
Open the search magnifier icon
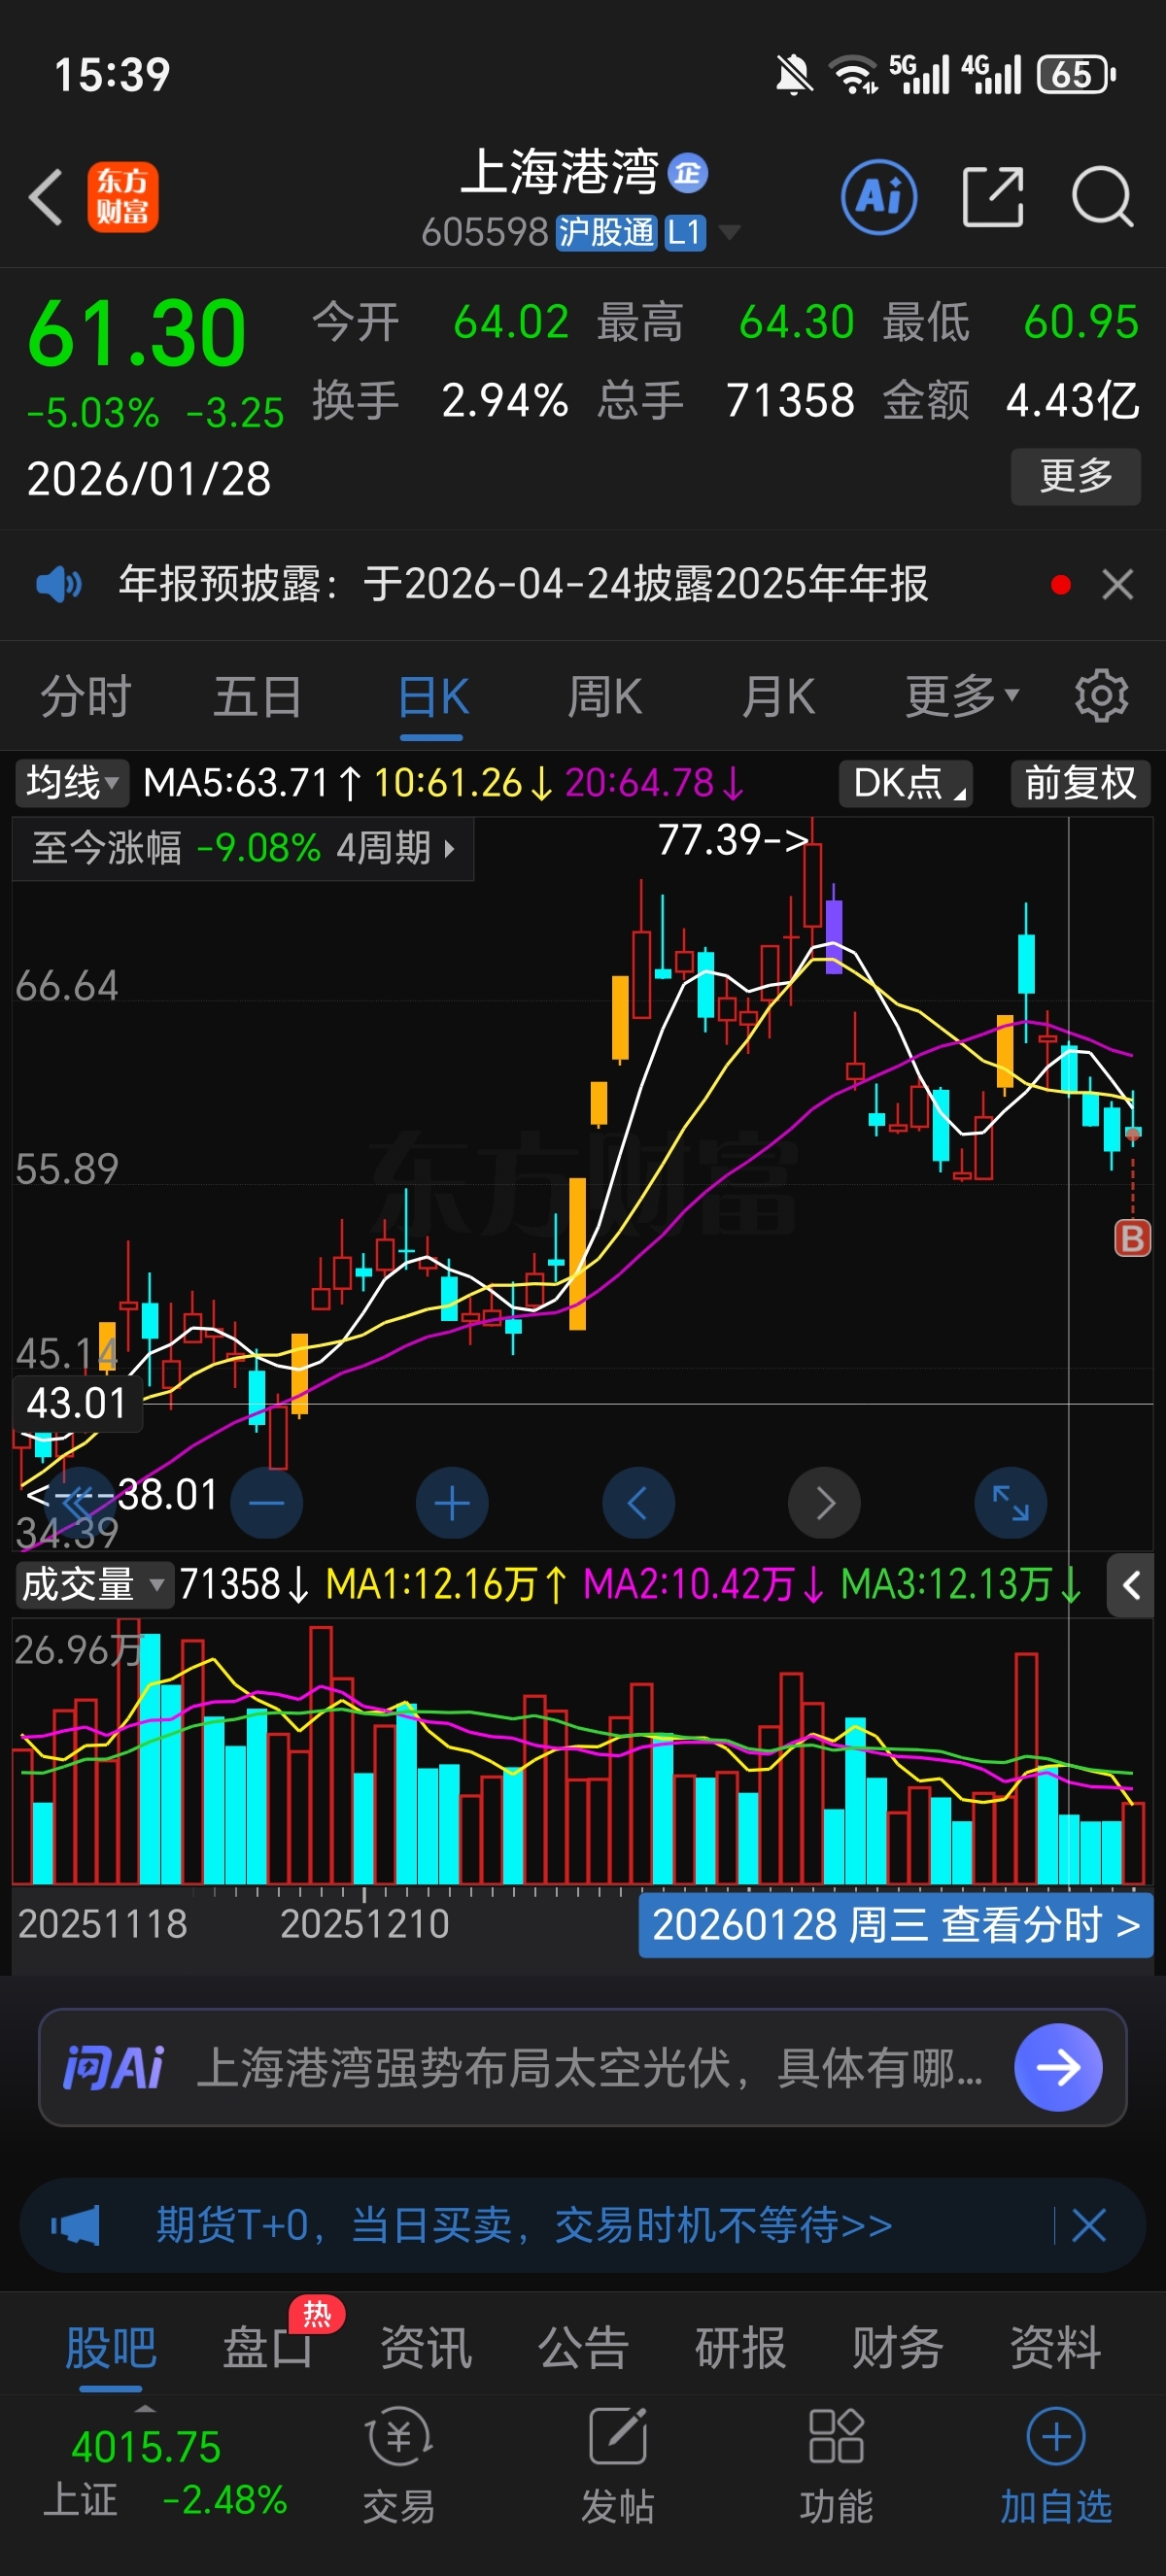click(x=1102, y=196)
